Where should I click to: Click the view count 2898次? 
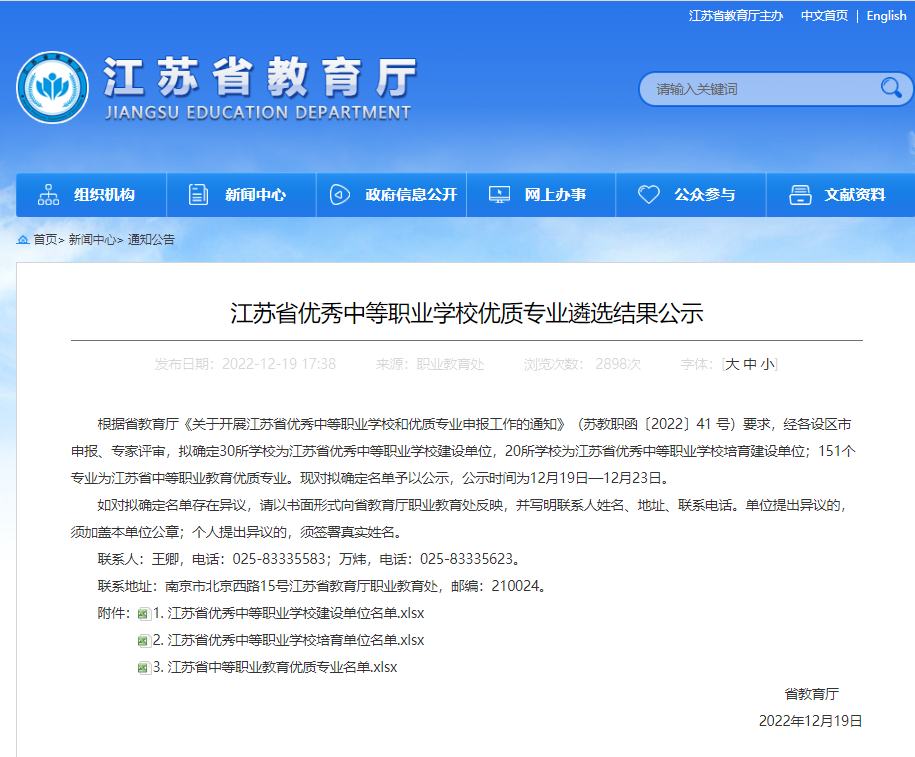coord(618,364)
